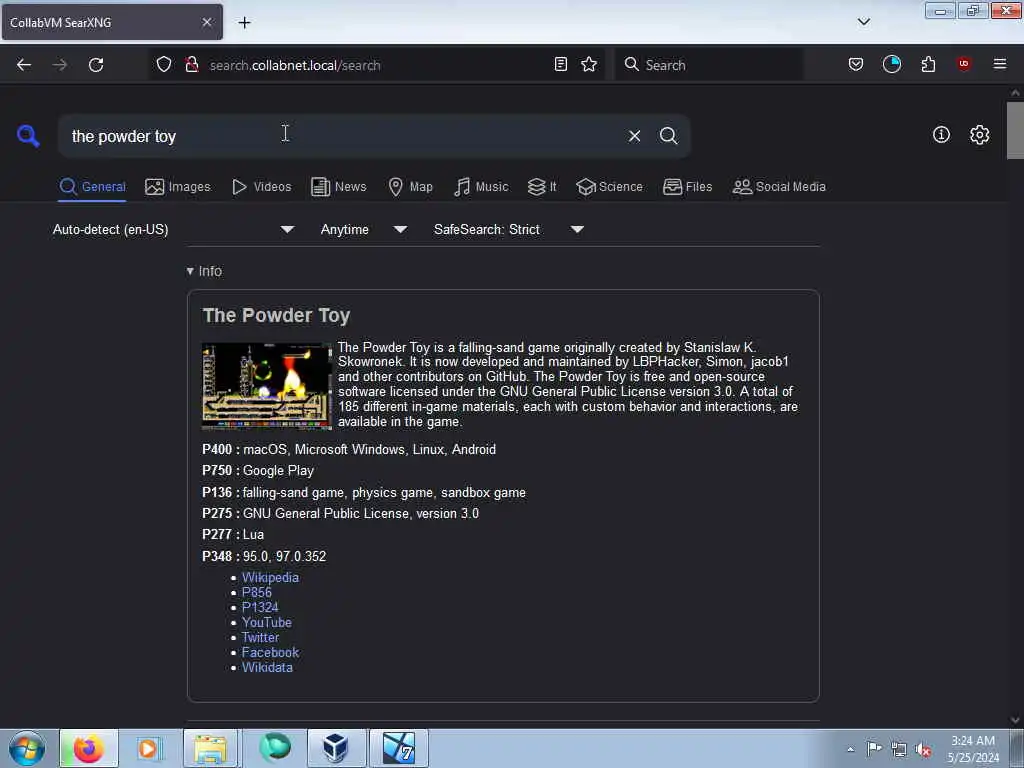Click the SearXNG logo magnifier icon
The width and height of the screenshot is (1024, 768).
click(28, 136)
